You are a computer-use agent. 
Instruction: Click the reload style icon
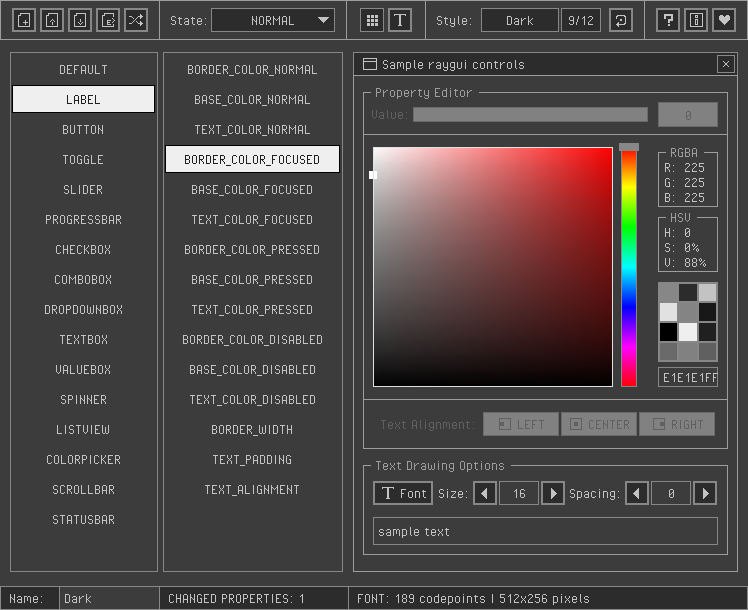tap(621, 20)
